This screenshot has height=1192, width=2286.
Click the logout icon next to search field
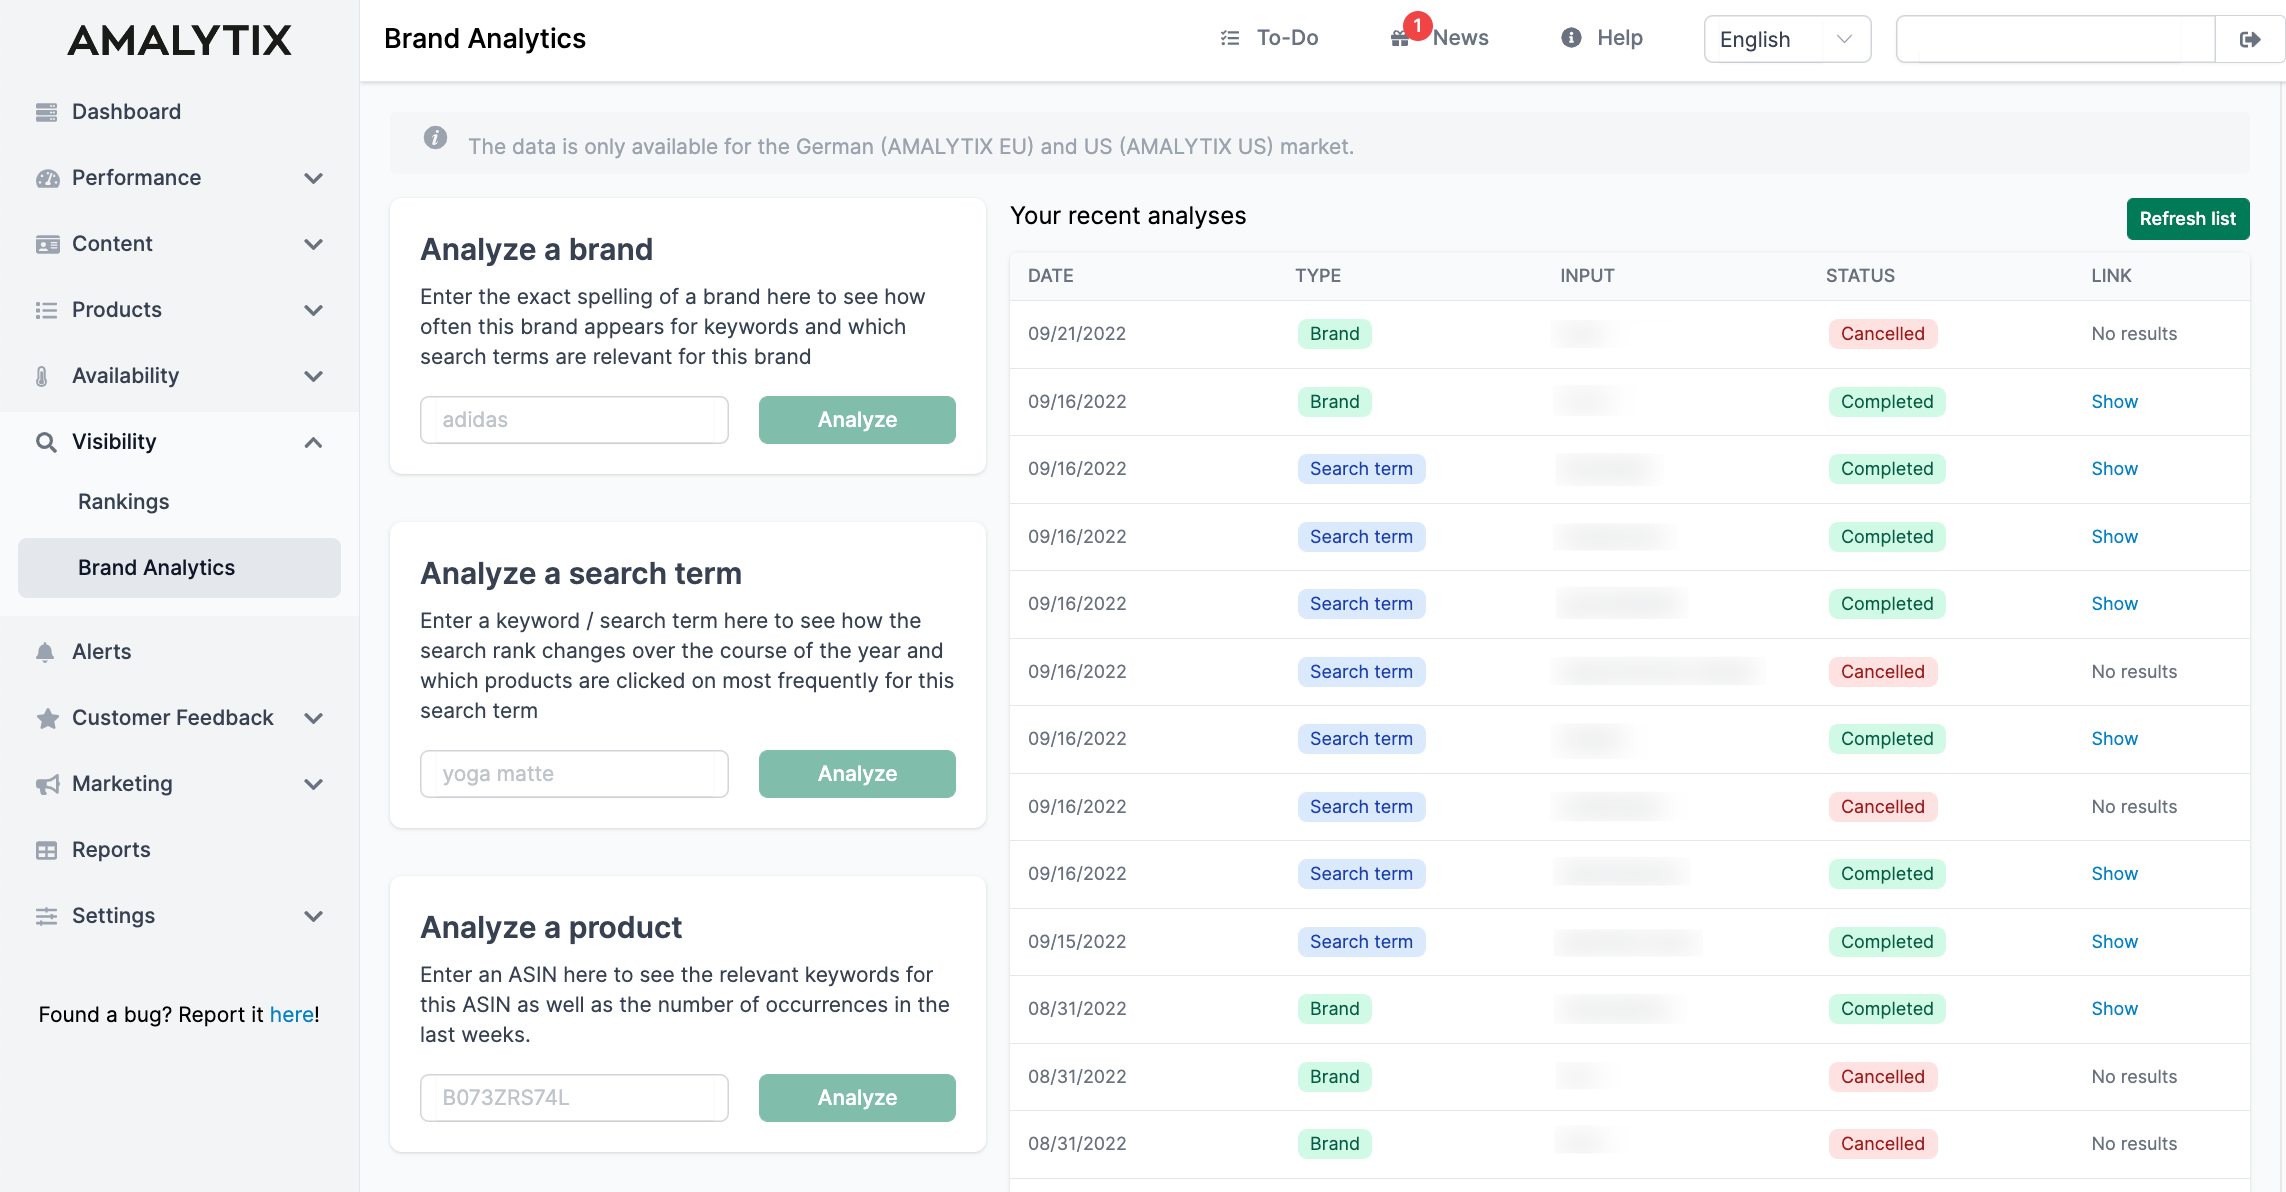pyautogui.click(x=2248, y=38)
